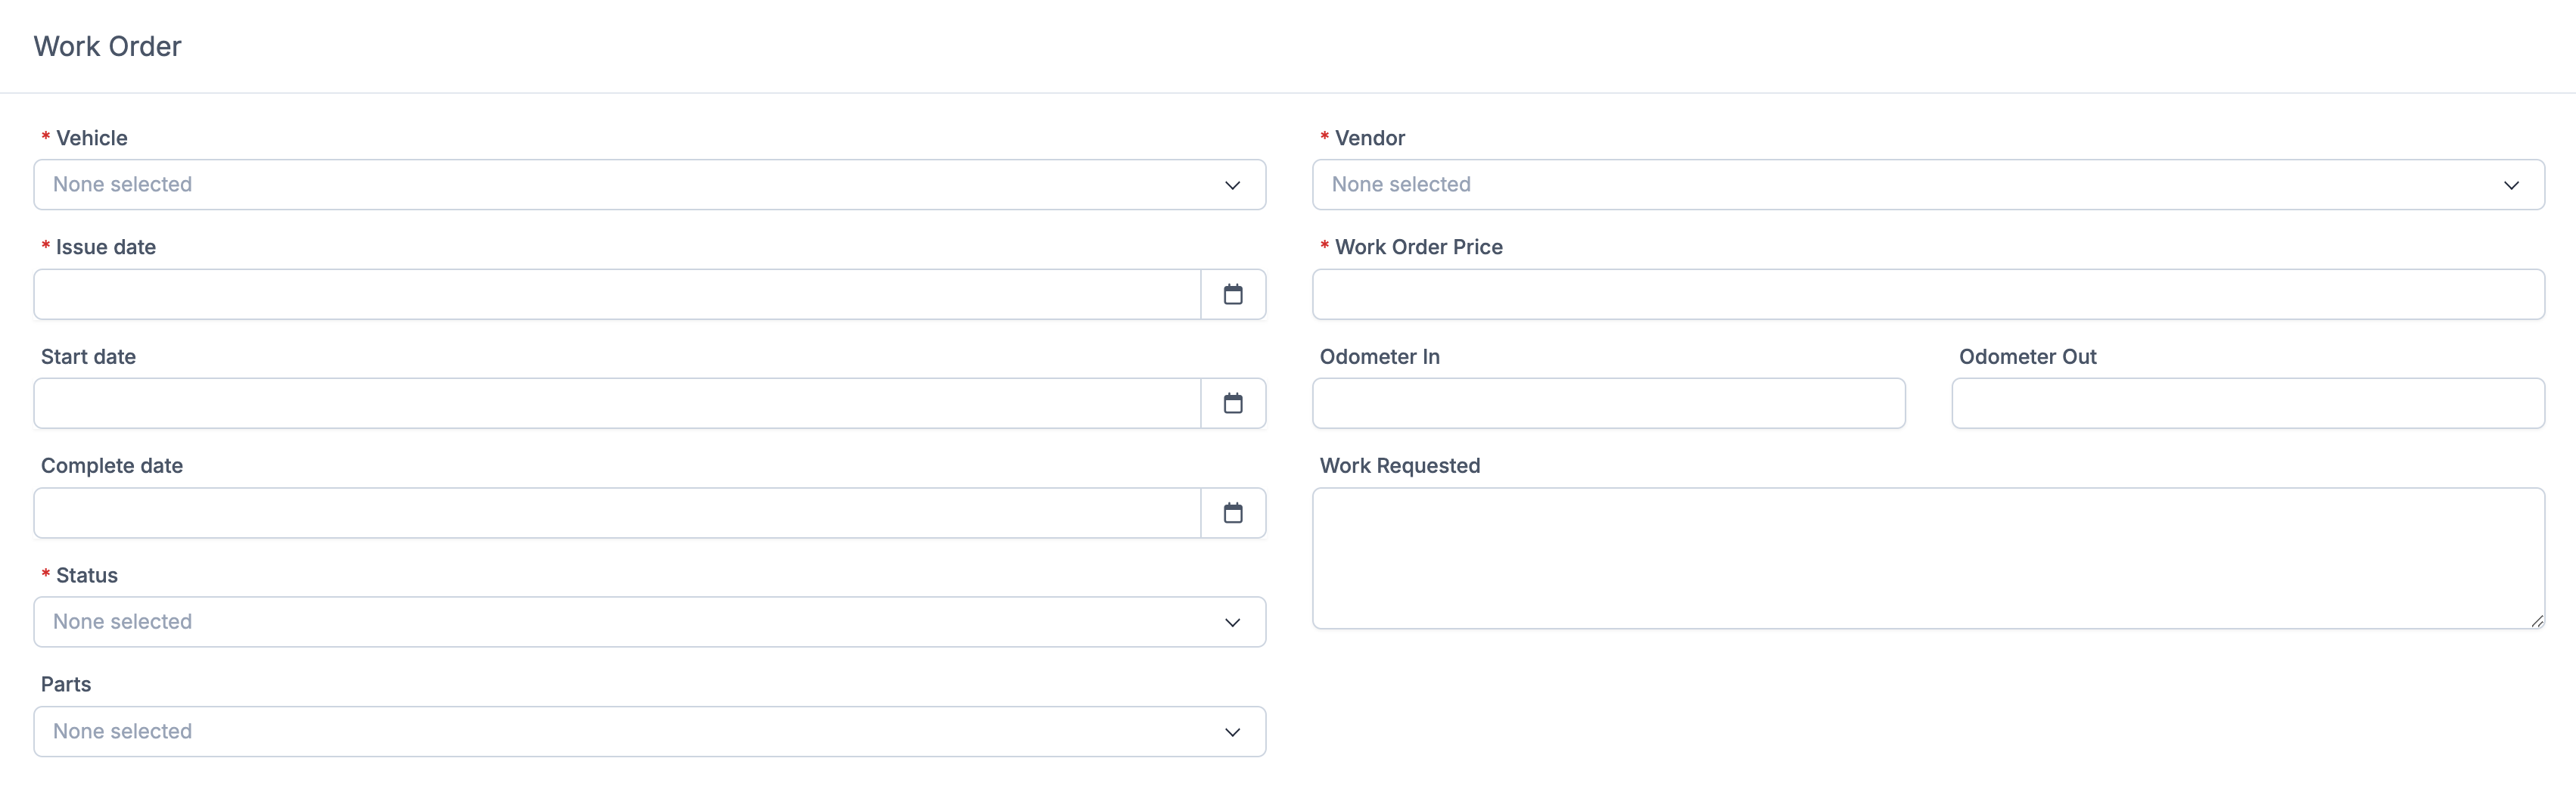Expand the Vendor selection dropdown
Viewport: 2576px width, 808px height.
(x=1900, y=185)
